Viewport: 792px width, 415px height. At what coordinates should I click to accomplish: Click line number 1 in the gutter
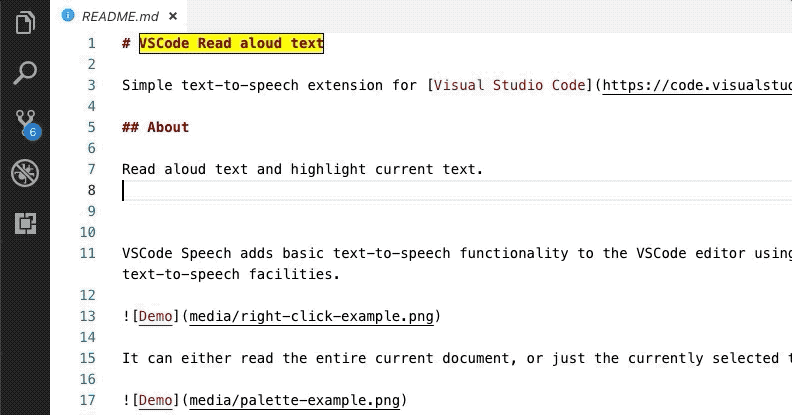point(91,43)
